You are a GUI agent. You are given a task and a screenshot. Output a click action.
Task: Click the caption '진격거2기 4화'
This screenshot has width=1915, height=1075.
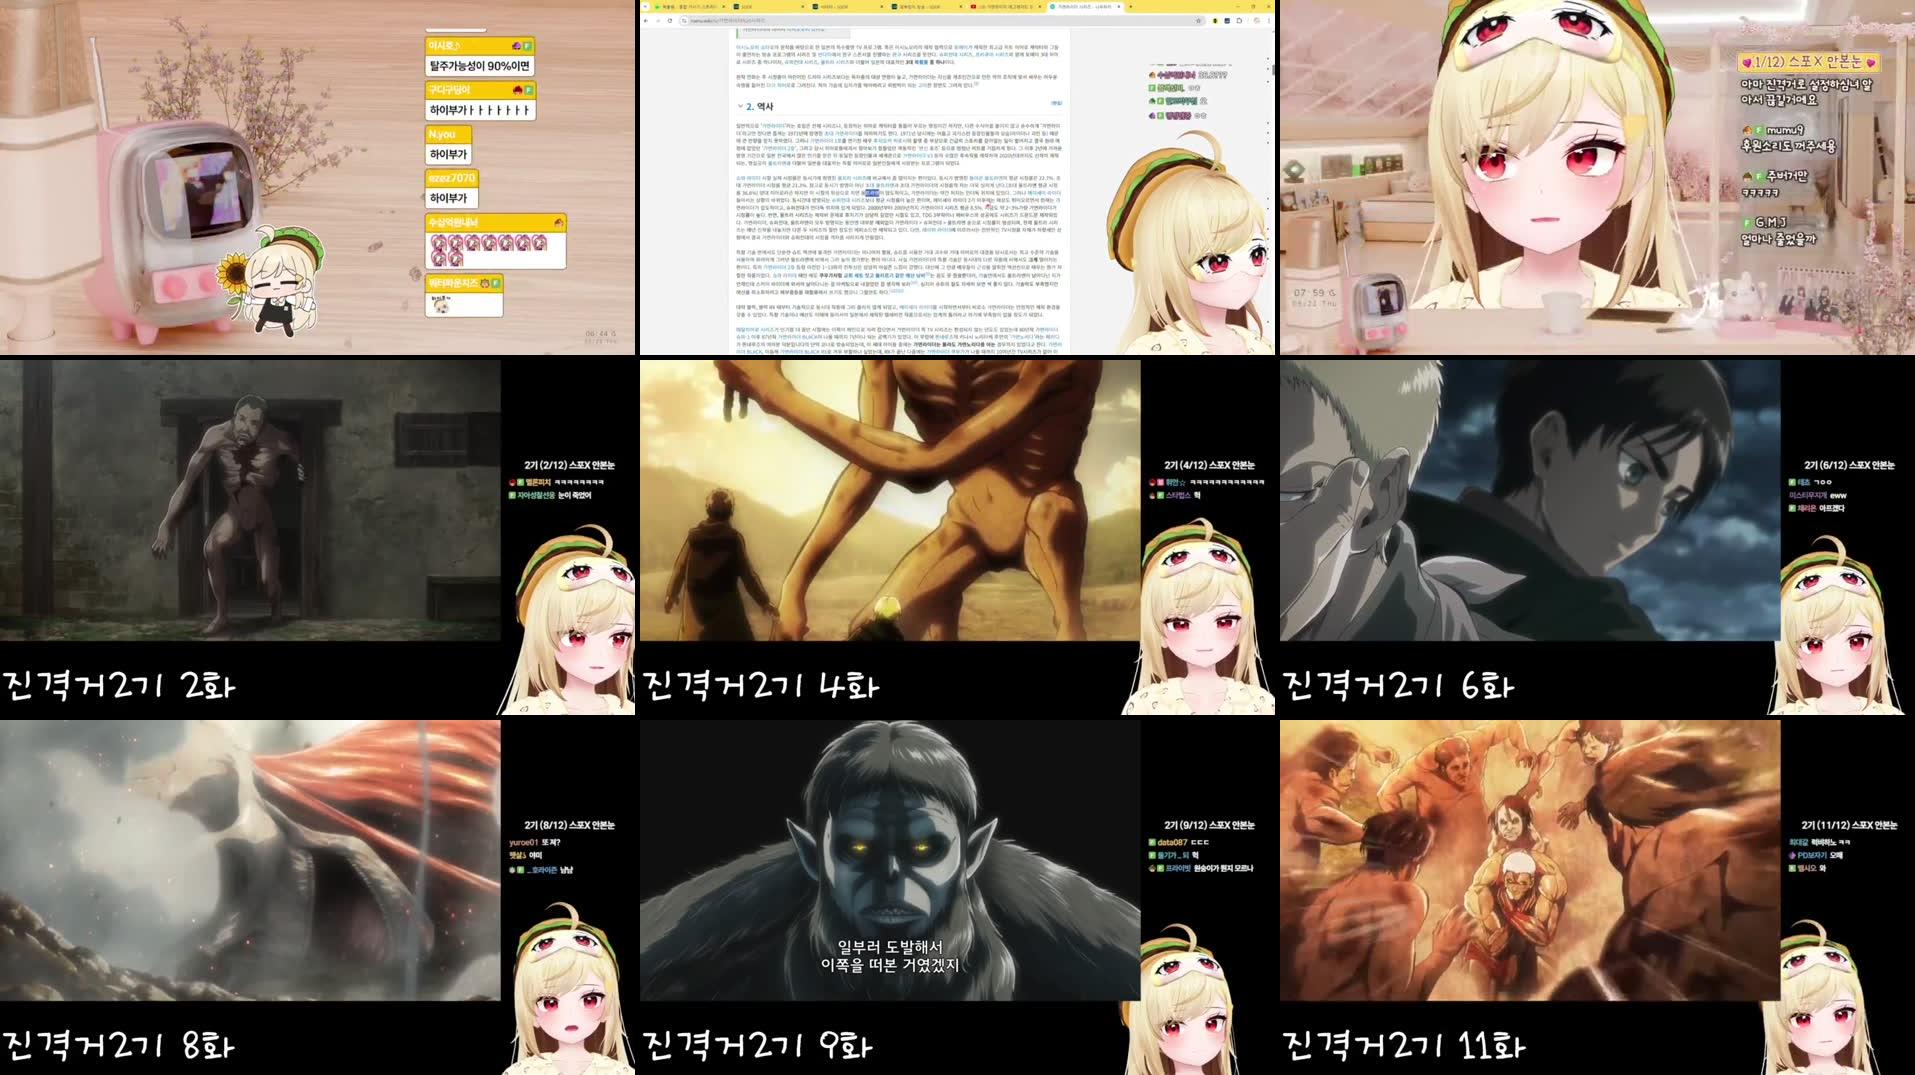point(761,686)
